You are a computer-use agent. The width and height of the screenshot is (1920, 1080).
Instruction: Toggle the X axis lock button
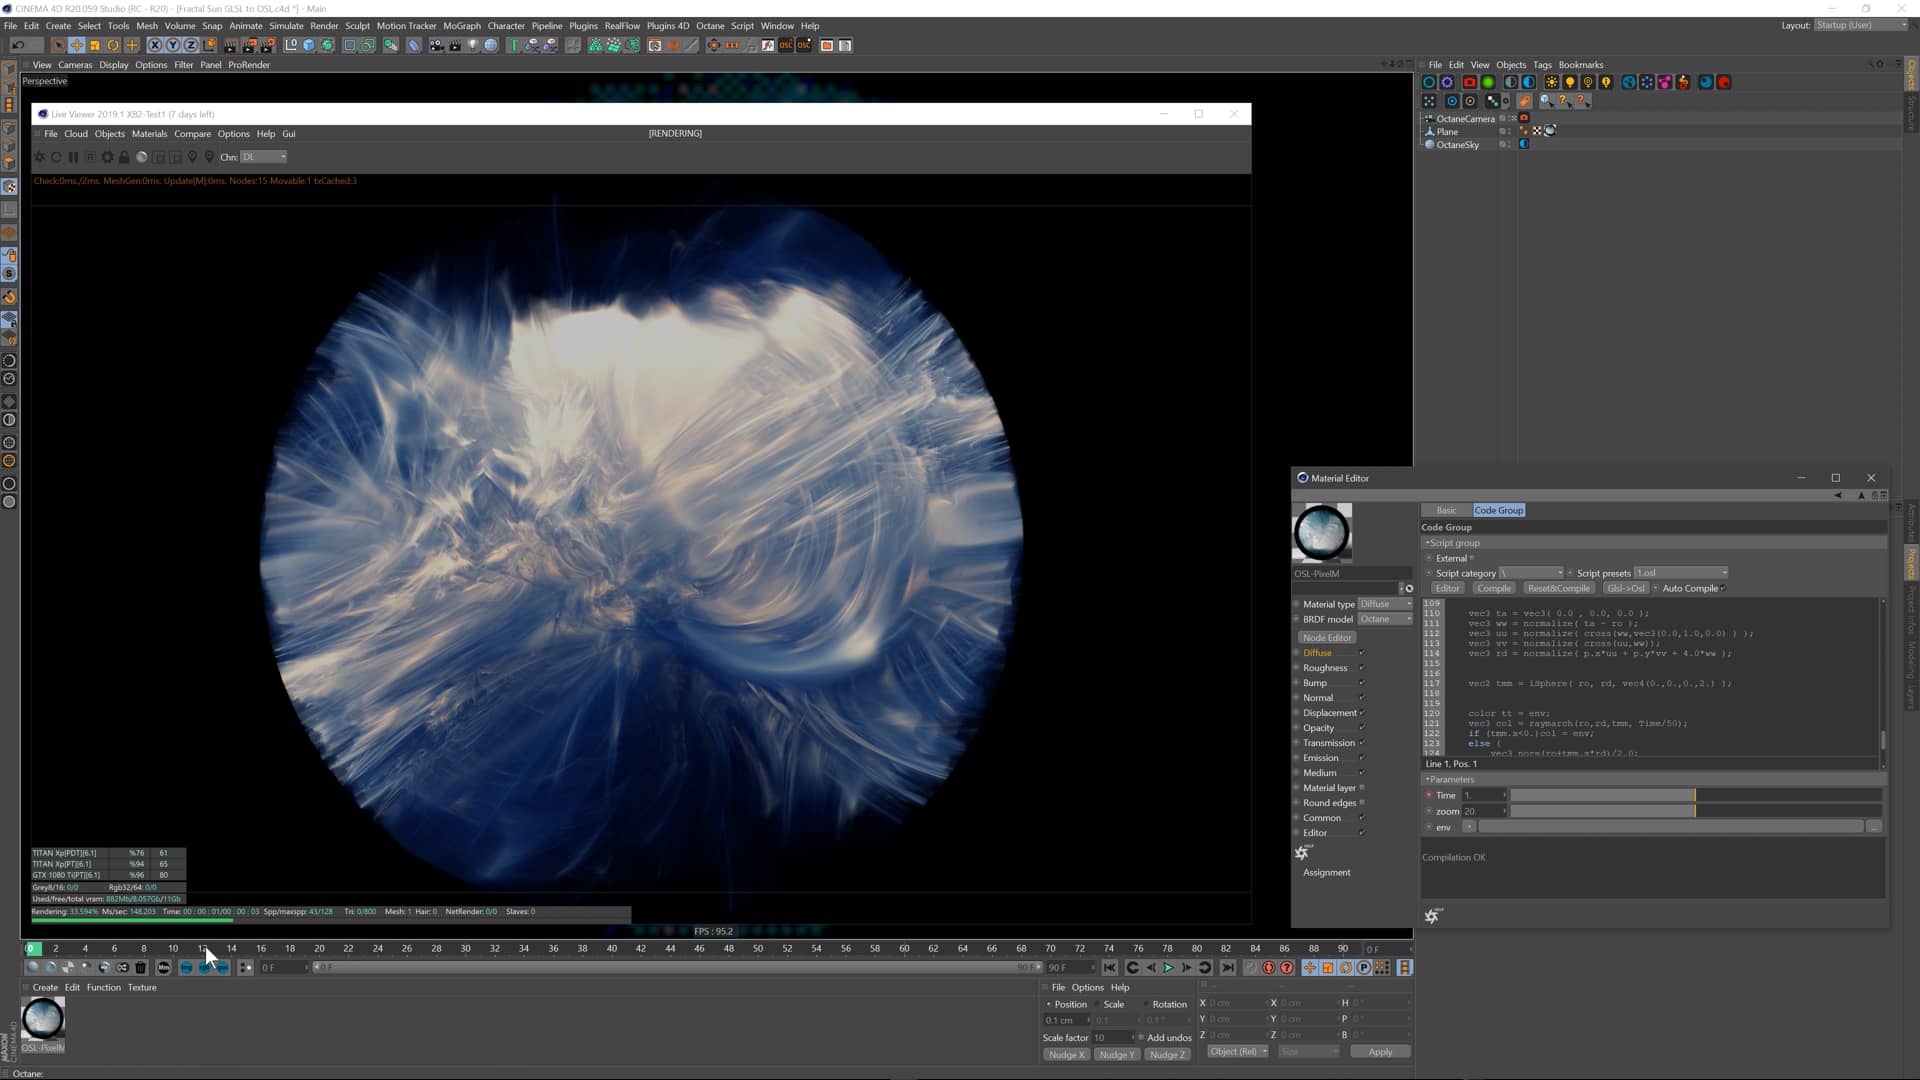click(x=155, y=45)
